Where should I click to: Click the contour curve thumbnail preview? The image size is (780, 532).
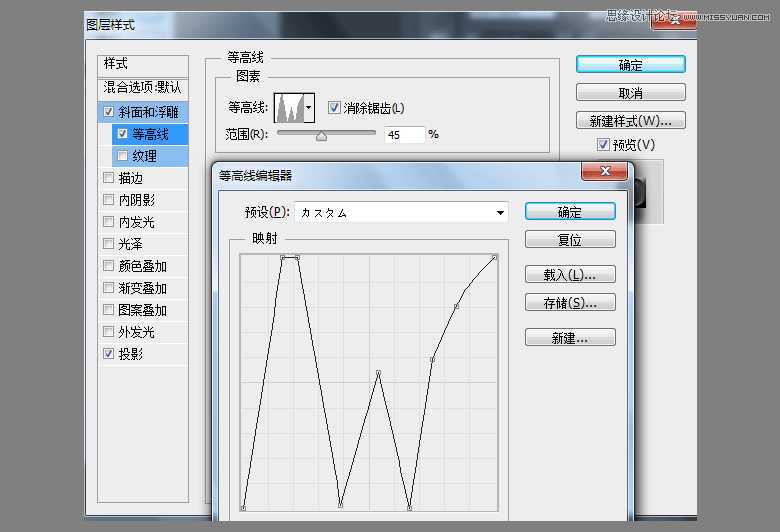290,107
